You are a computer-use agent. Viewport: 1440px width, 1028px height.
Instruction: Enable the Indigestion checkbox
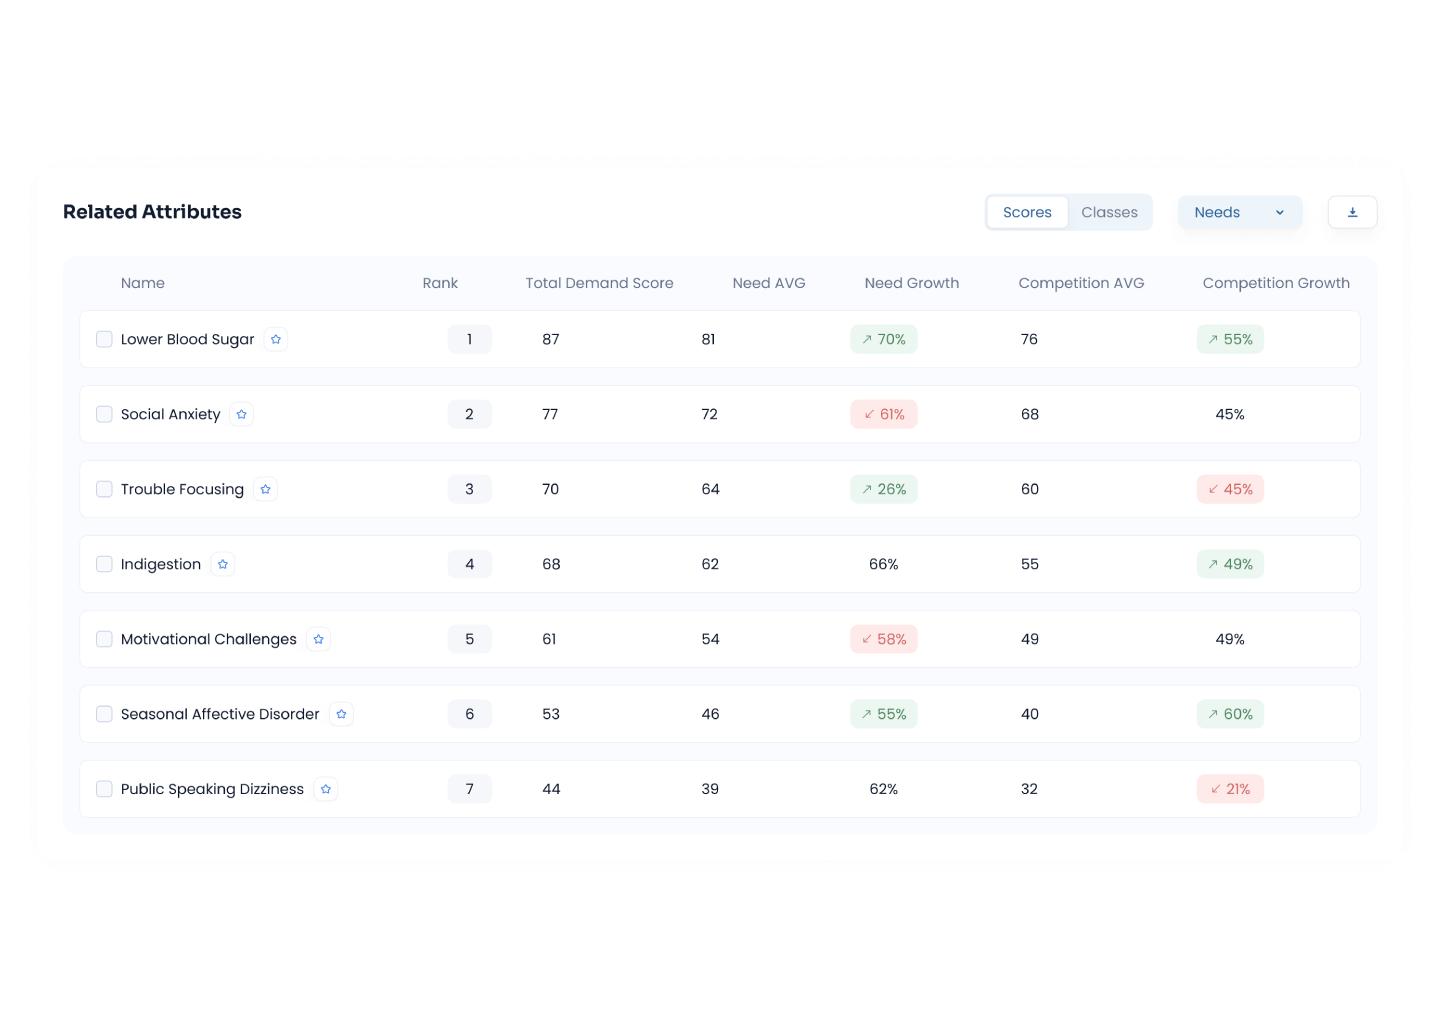coord(104,564)
